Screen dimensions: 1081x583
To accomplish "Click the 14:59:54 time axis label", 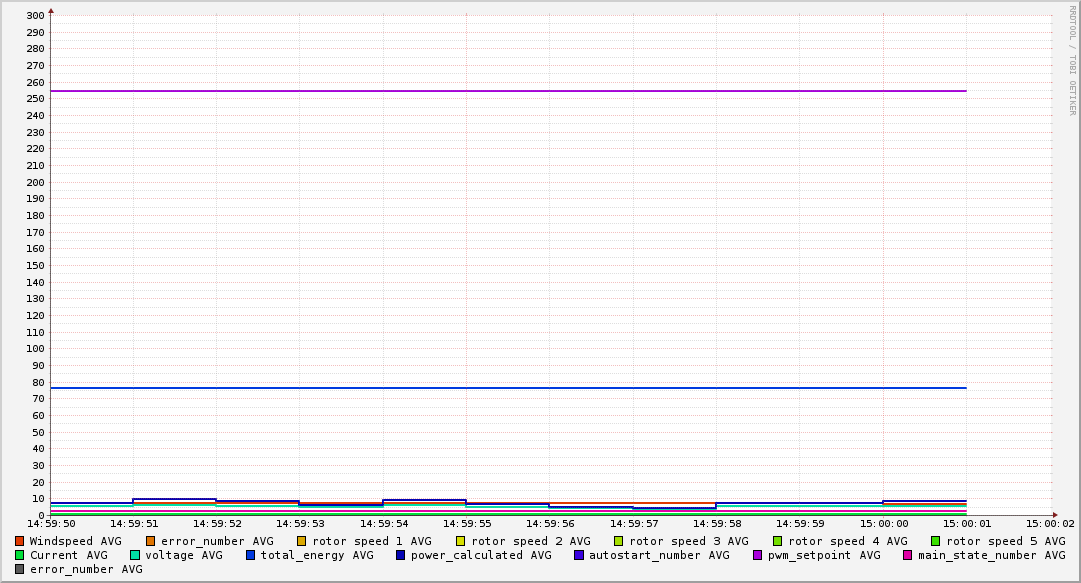I will pos(383,524).
